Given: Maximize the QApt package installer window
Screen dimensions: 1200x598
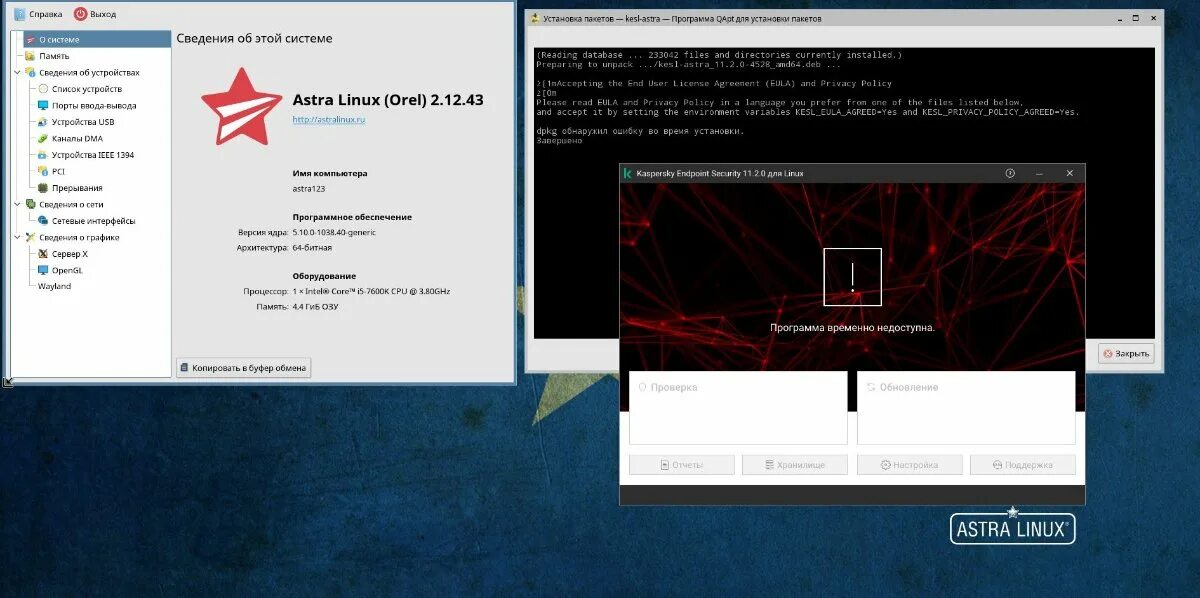Looking at the screenshot, I should [1138, 17].
